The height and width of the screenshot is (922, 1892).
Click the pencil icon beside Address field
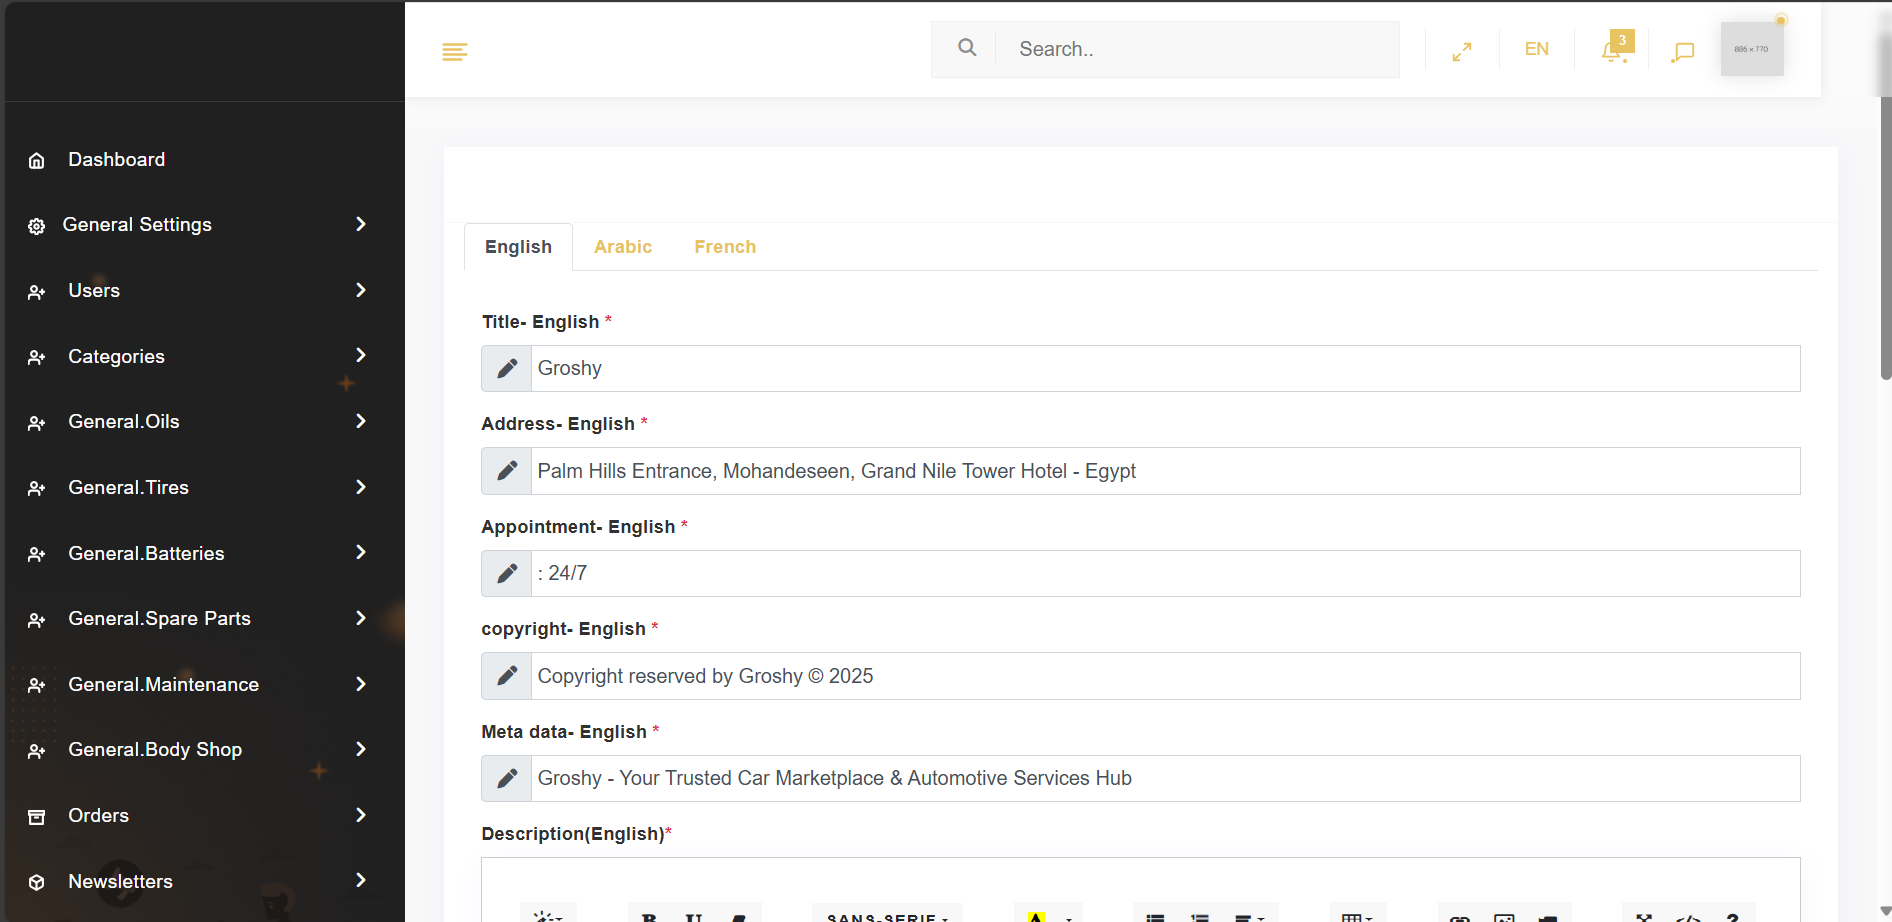pyautogui.click(x=507, y=471)
